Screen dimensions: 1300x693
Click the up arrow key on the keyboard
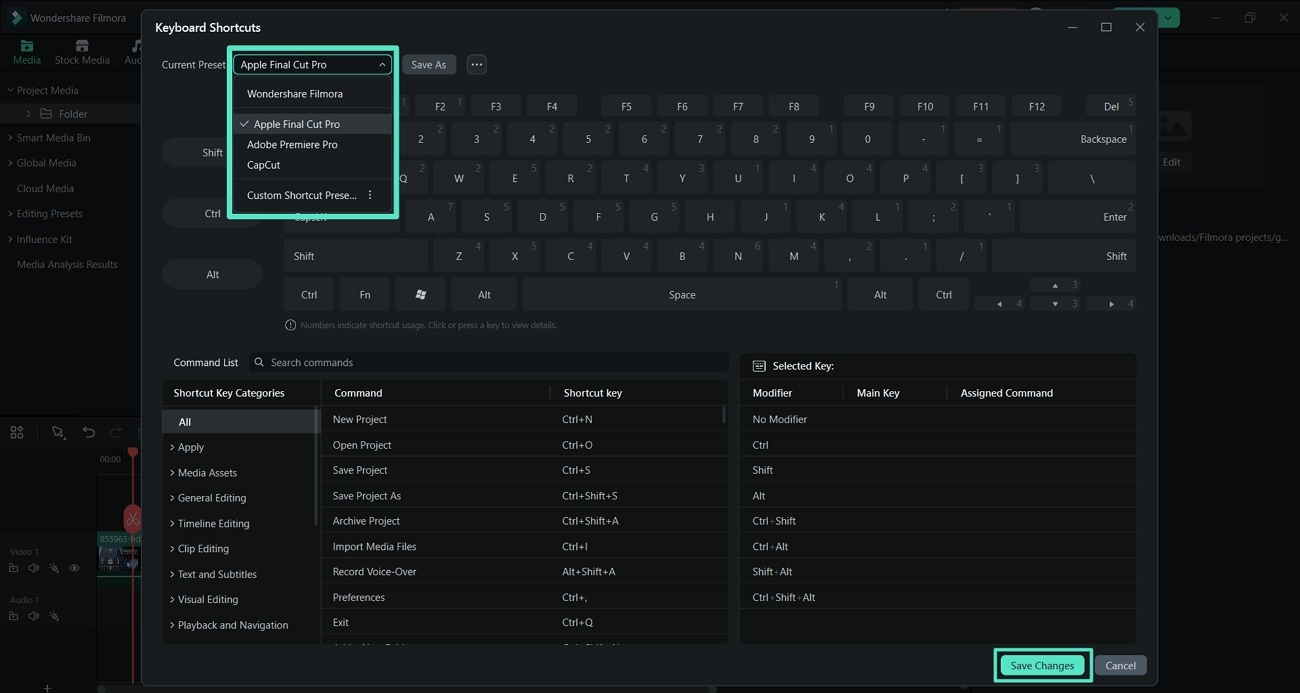click(1055, 285)
